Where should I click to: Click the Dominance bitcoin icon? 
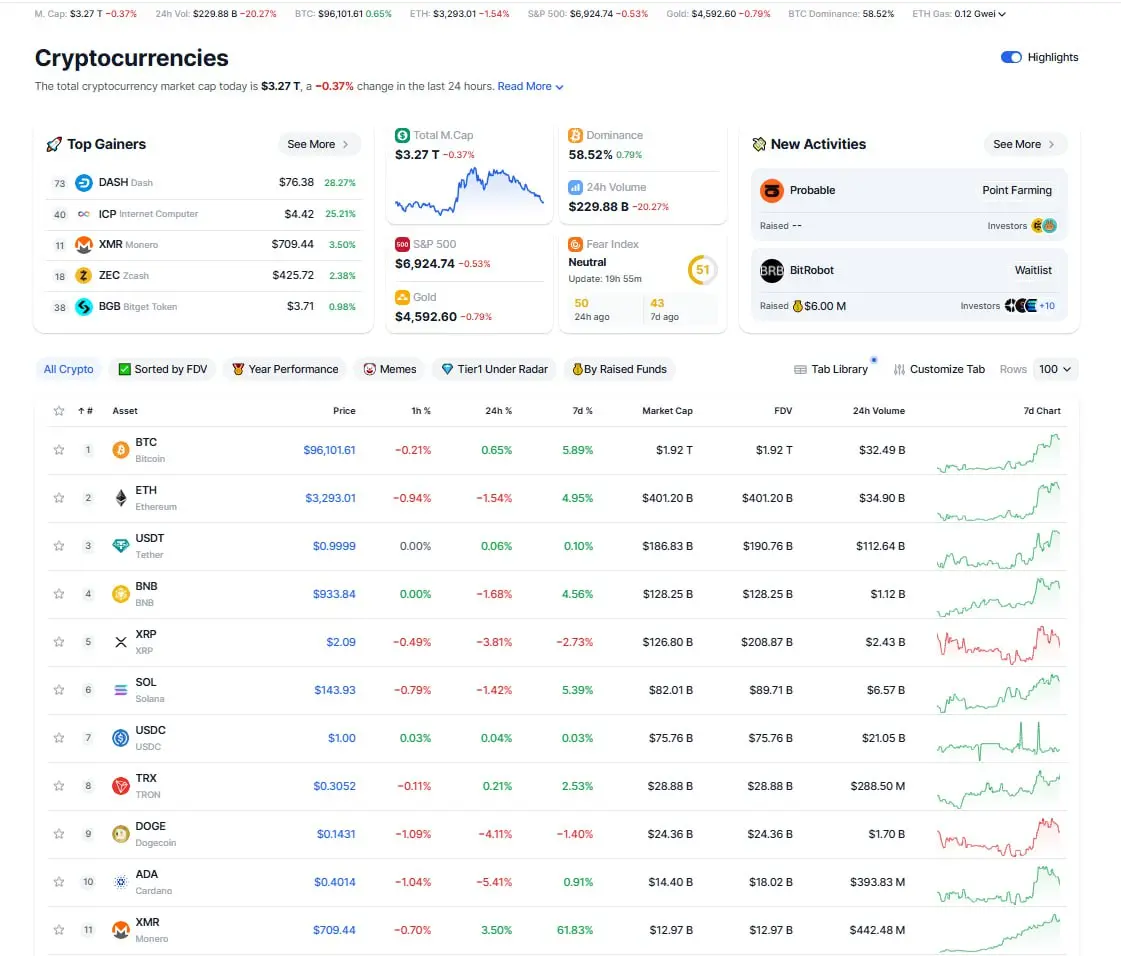coord(576,135)
